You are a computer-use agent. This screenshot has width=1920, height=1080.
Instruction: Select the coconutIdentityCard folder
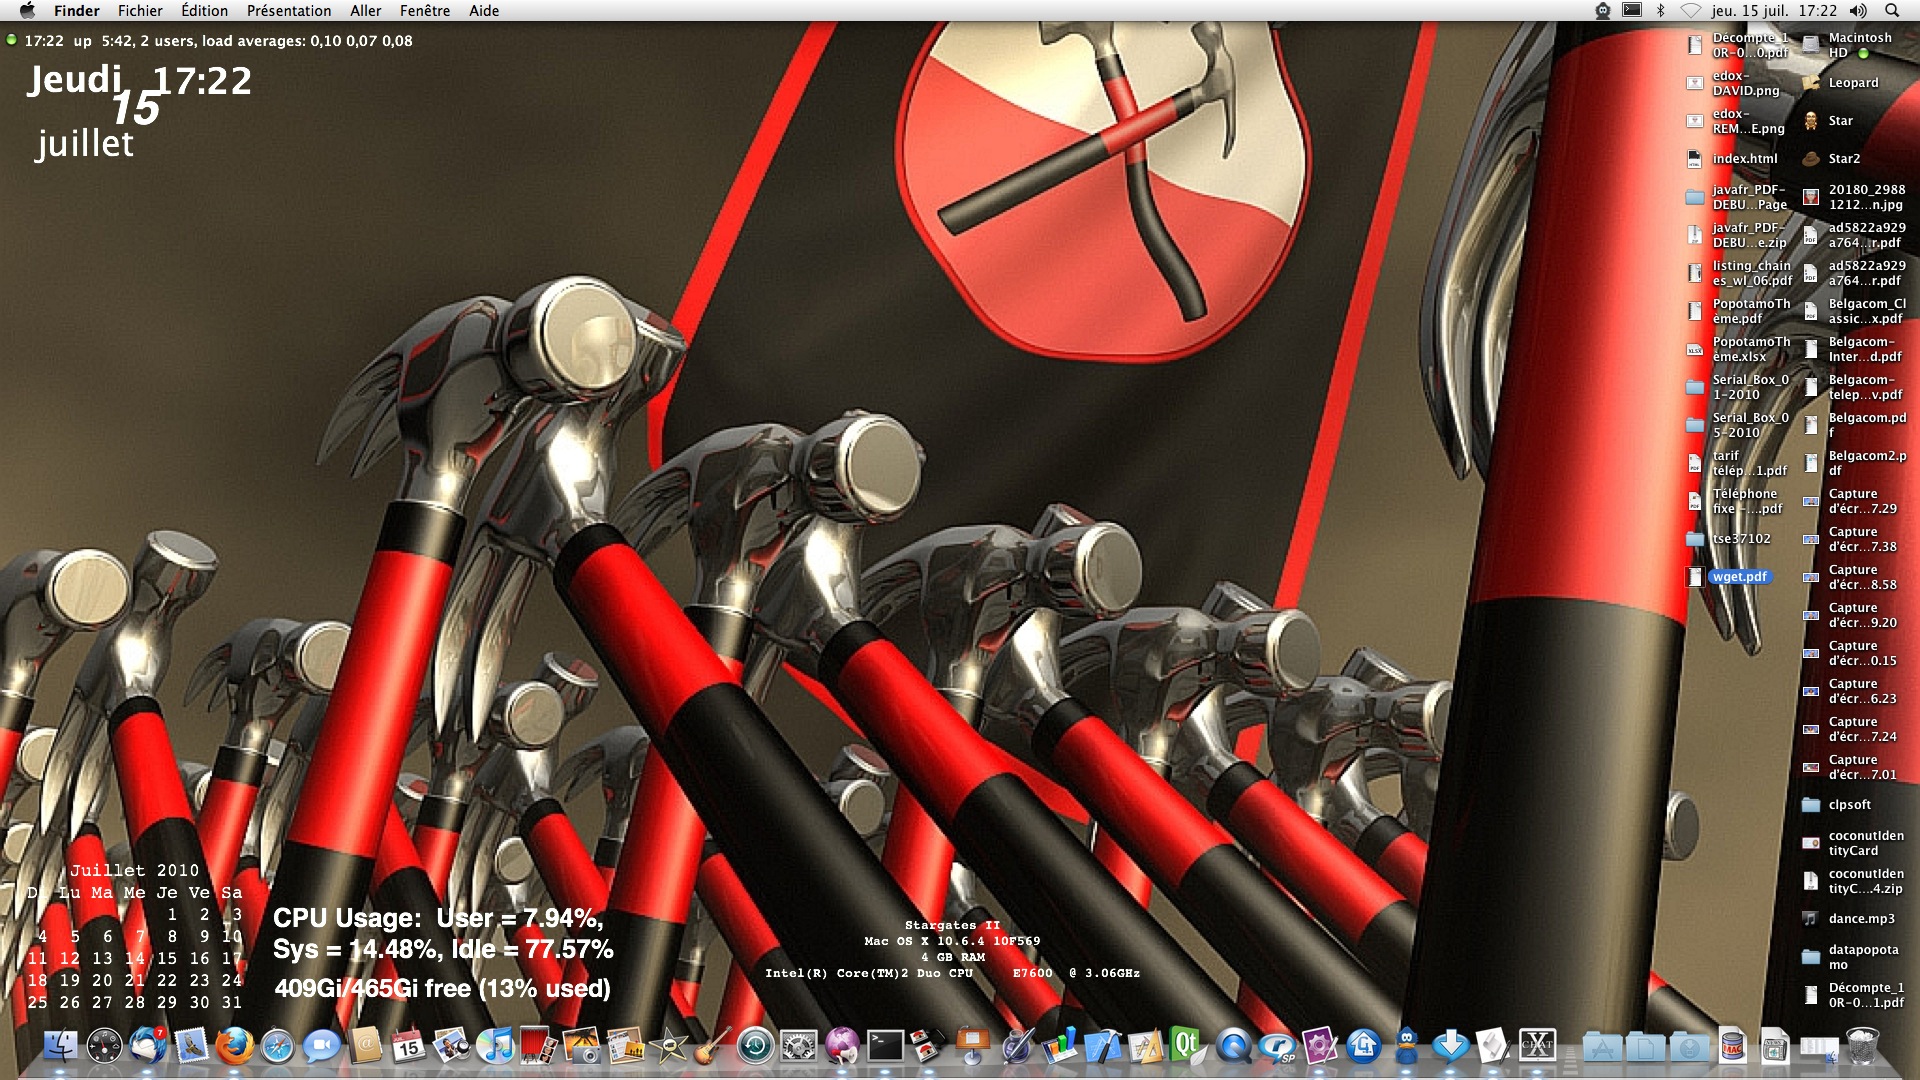(x=1853, y=843)
